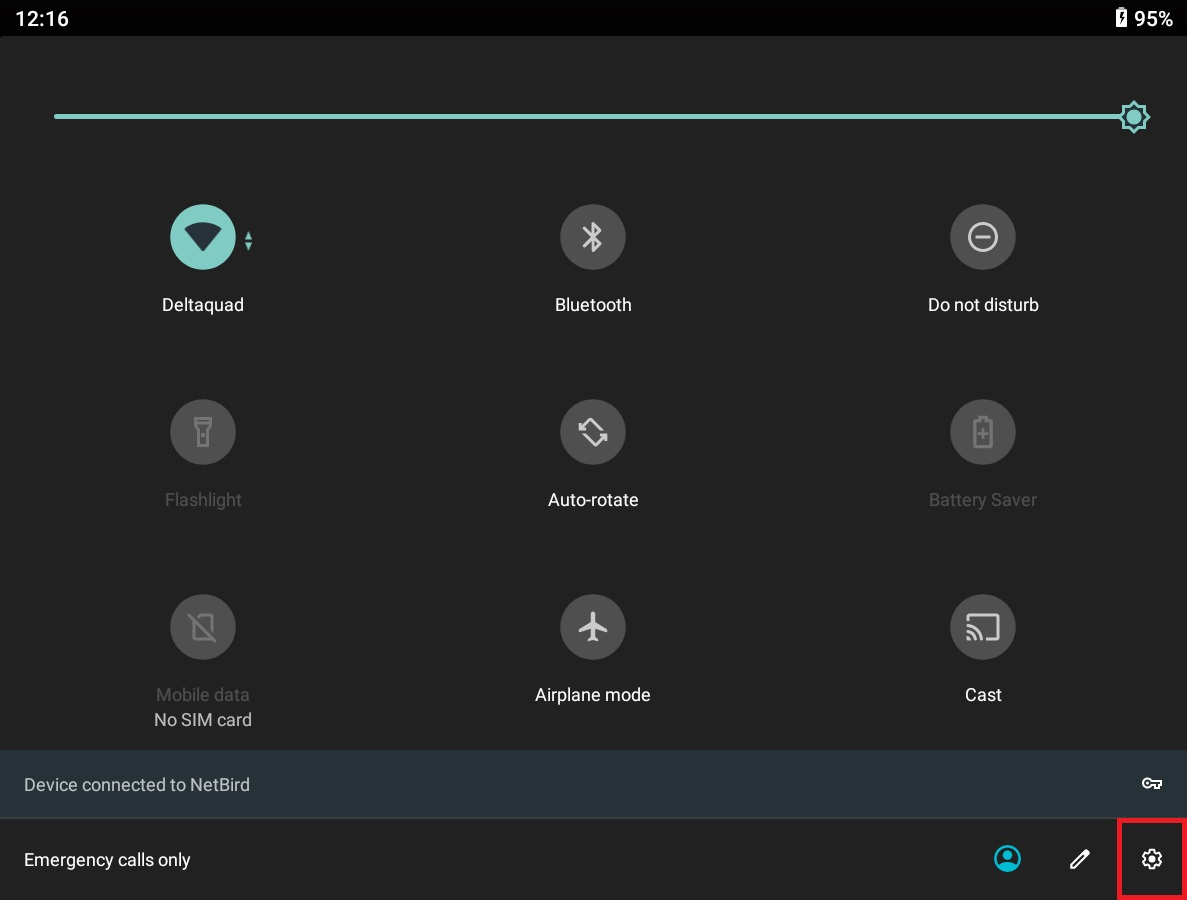Viewport: 1187px width, 900px height.
Task: Turn off the Deltaquad Wi-Fi tile
Action: point(203,237)
